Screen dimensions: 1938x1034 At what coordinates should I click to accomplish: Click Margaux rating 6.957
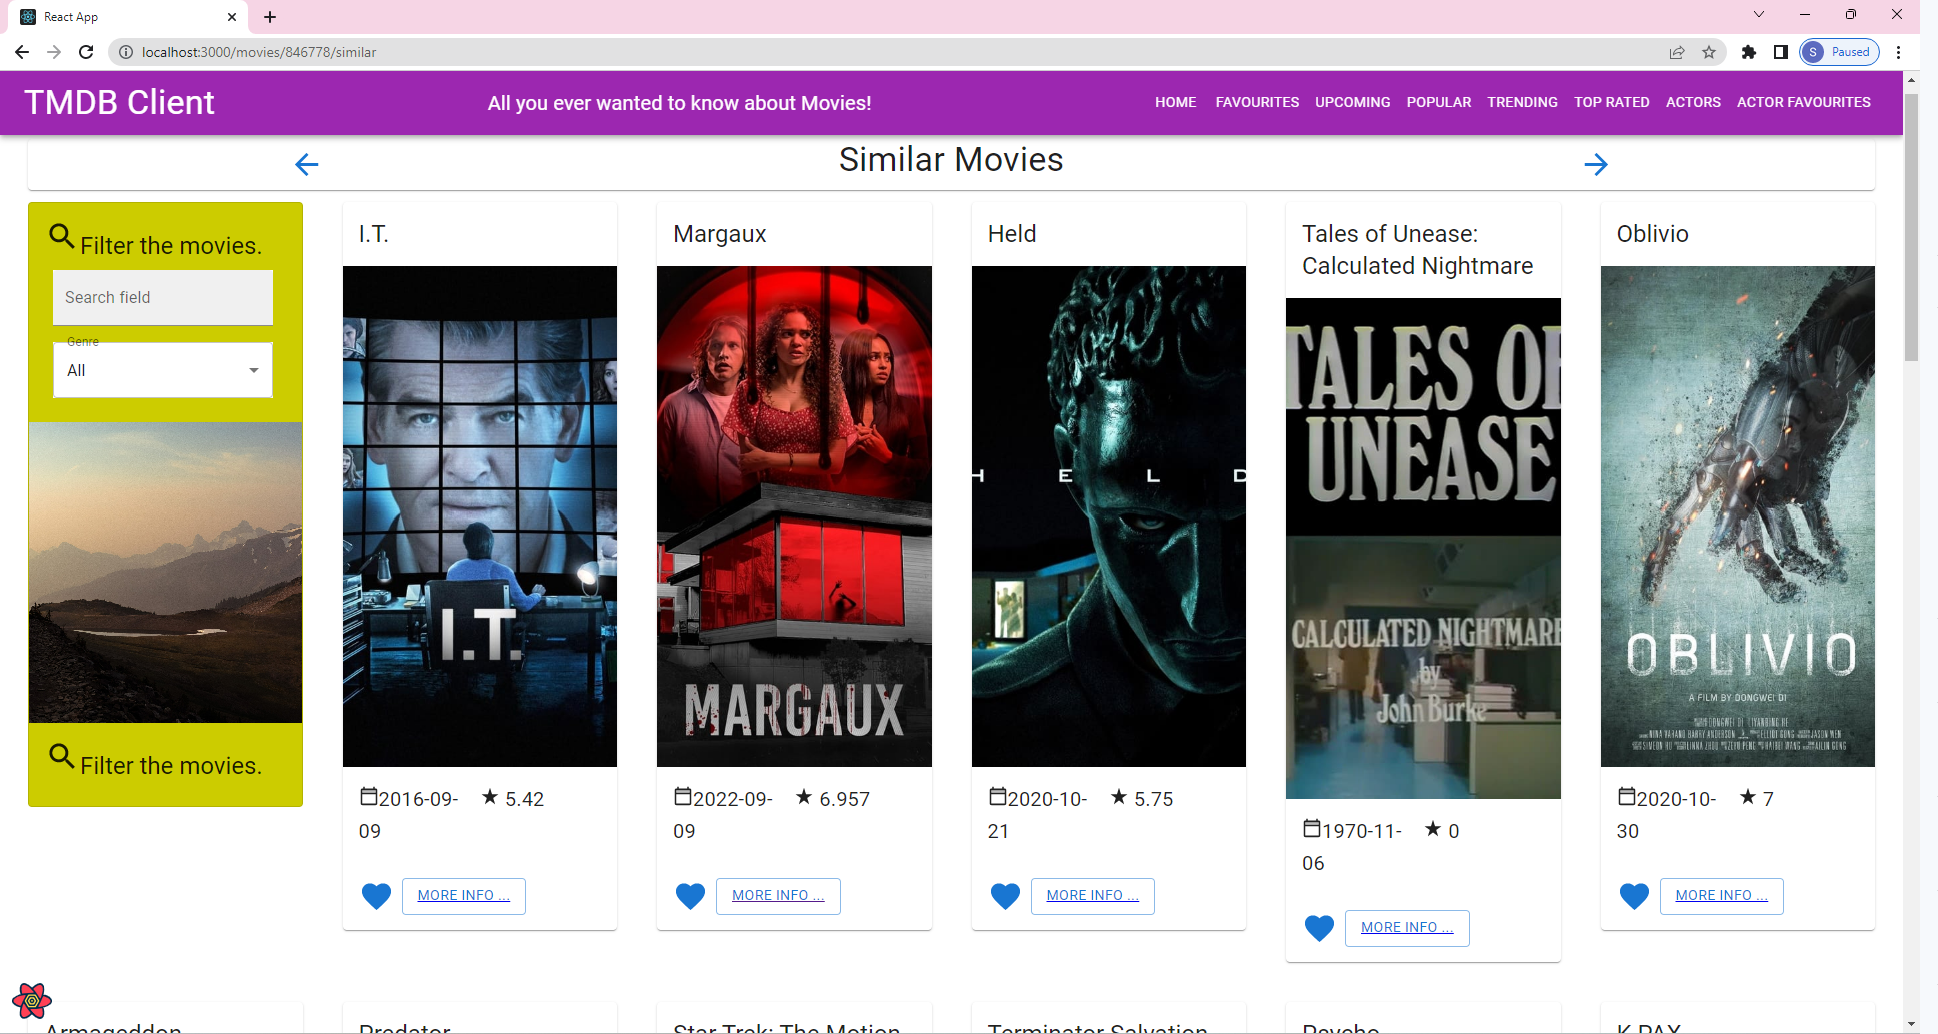845,799
